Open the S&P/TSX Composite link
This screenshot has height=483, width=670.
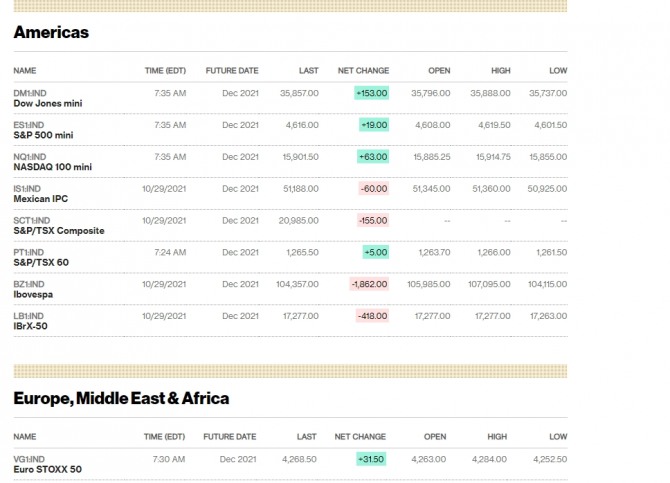tap(58, 231)
